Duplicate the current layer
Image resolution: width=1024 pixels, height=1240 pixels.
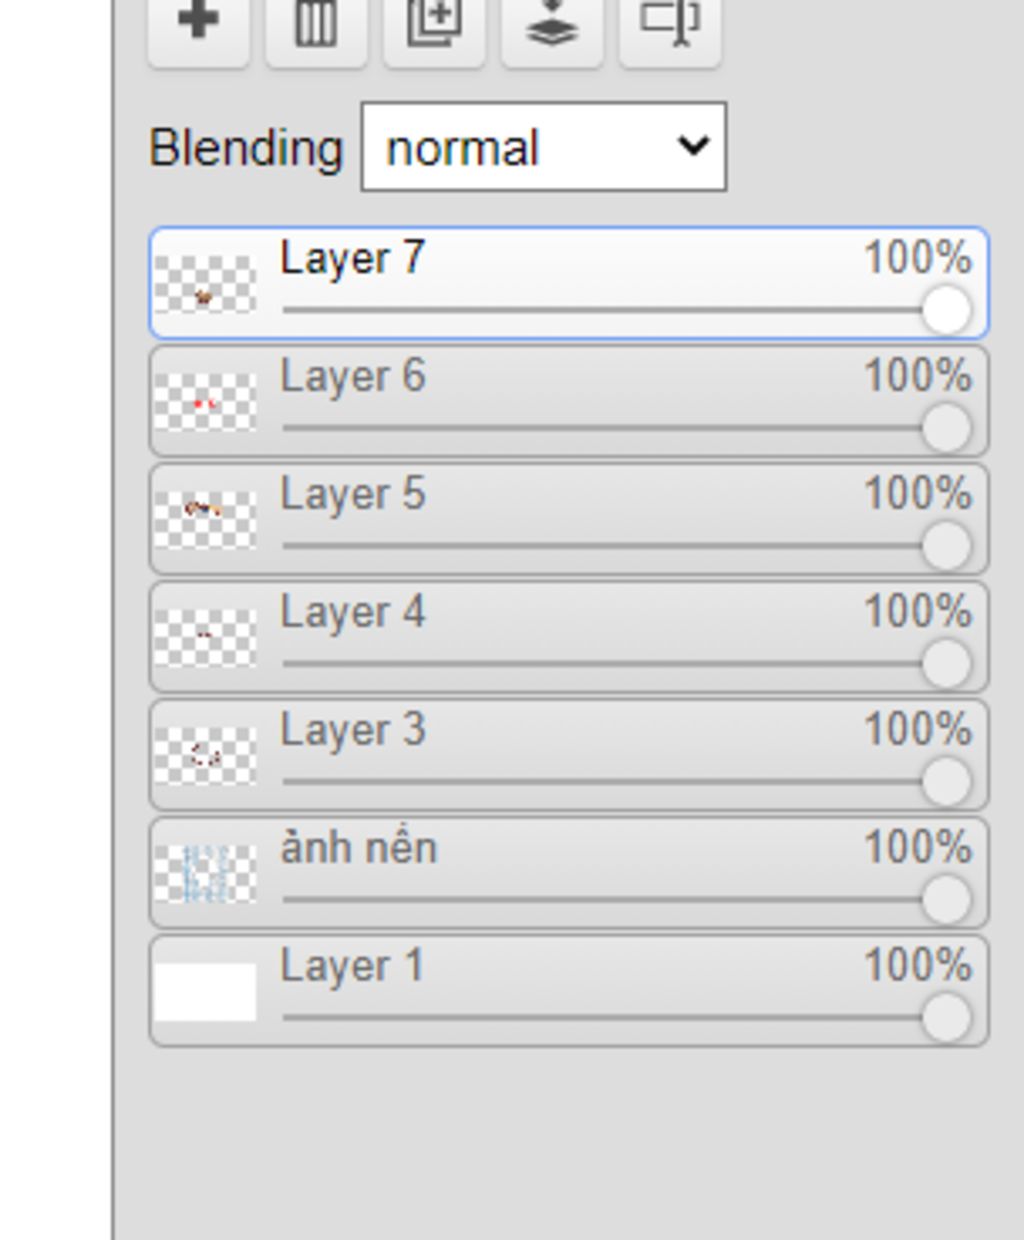click(434, 28)
